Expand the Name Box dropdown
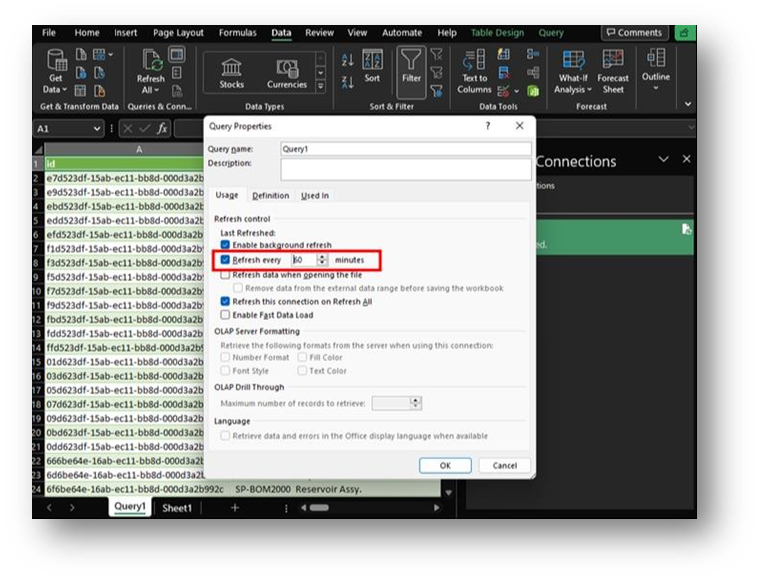Screen dimensions: 760x581 point(97,128)
